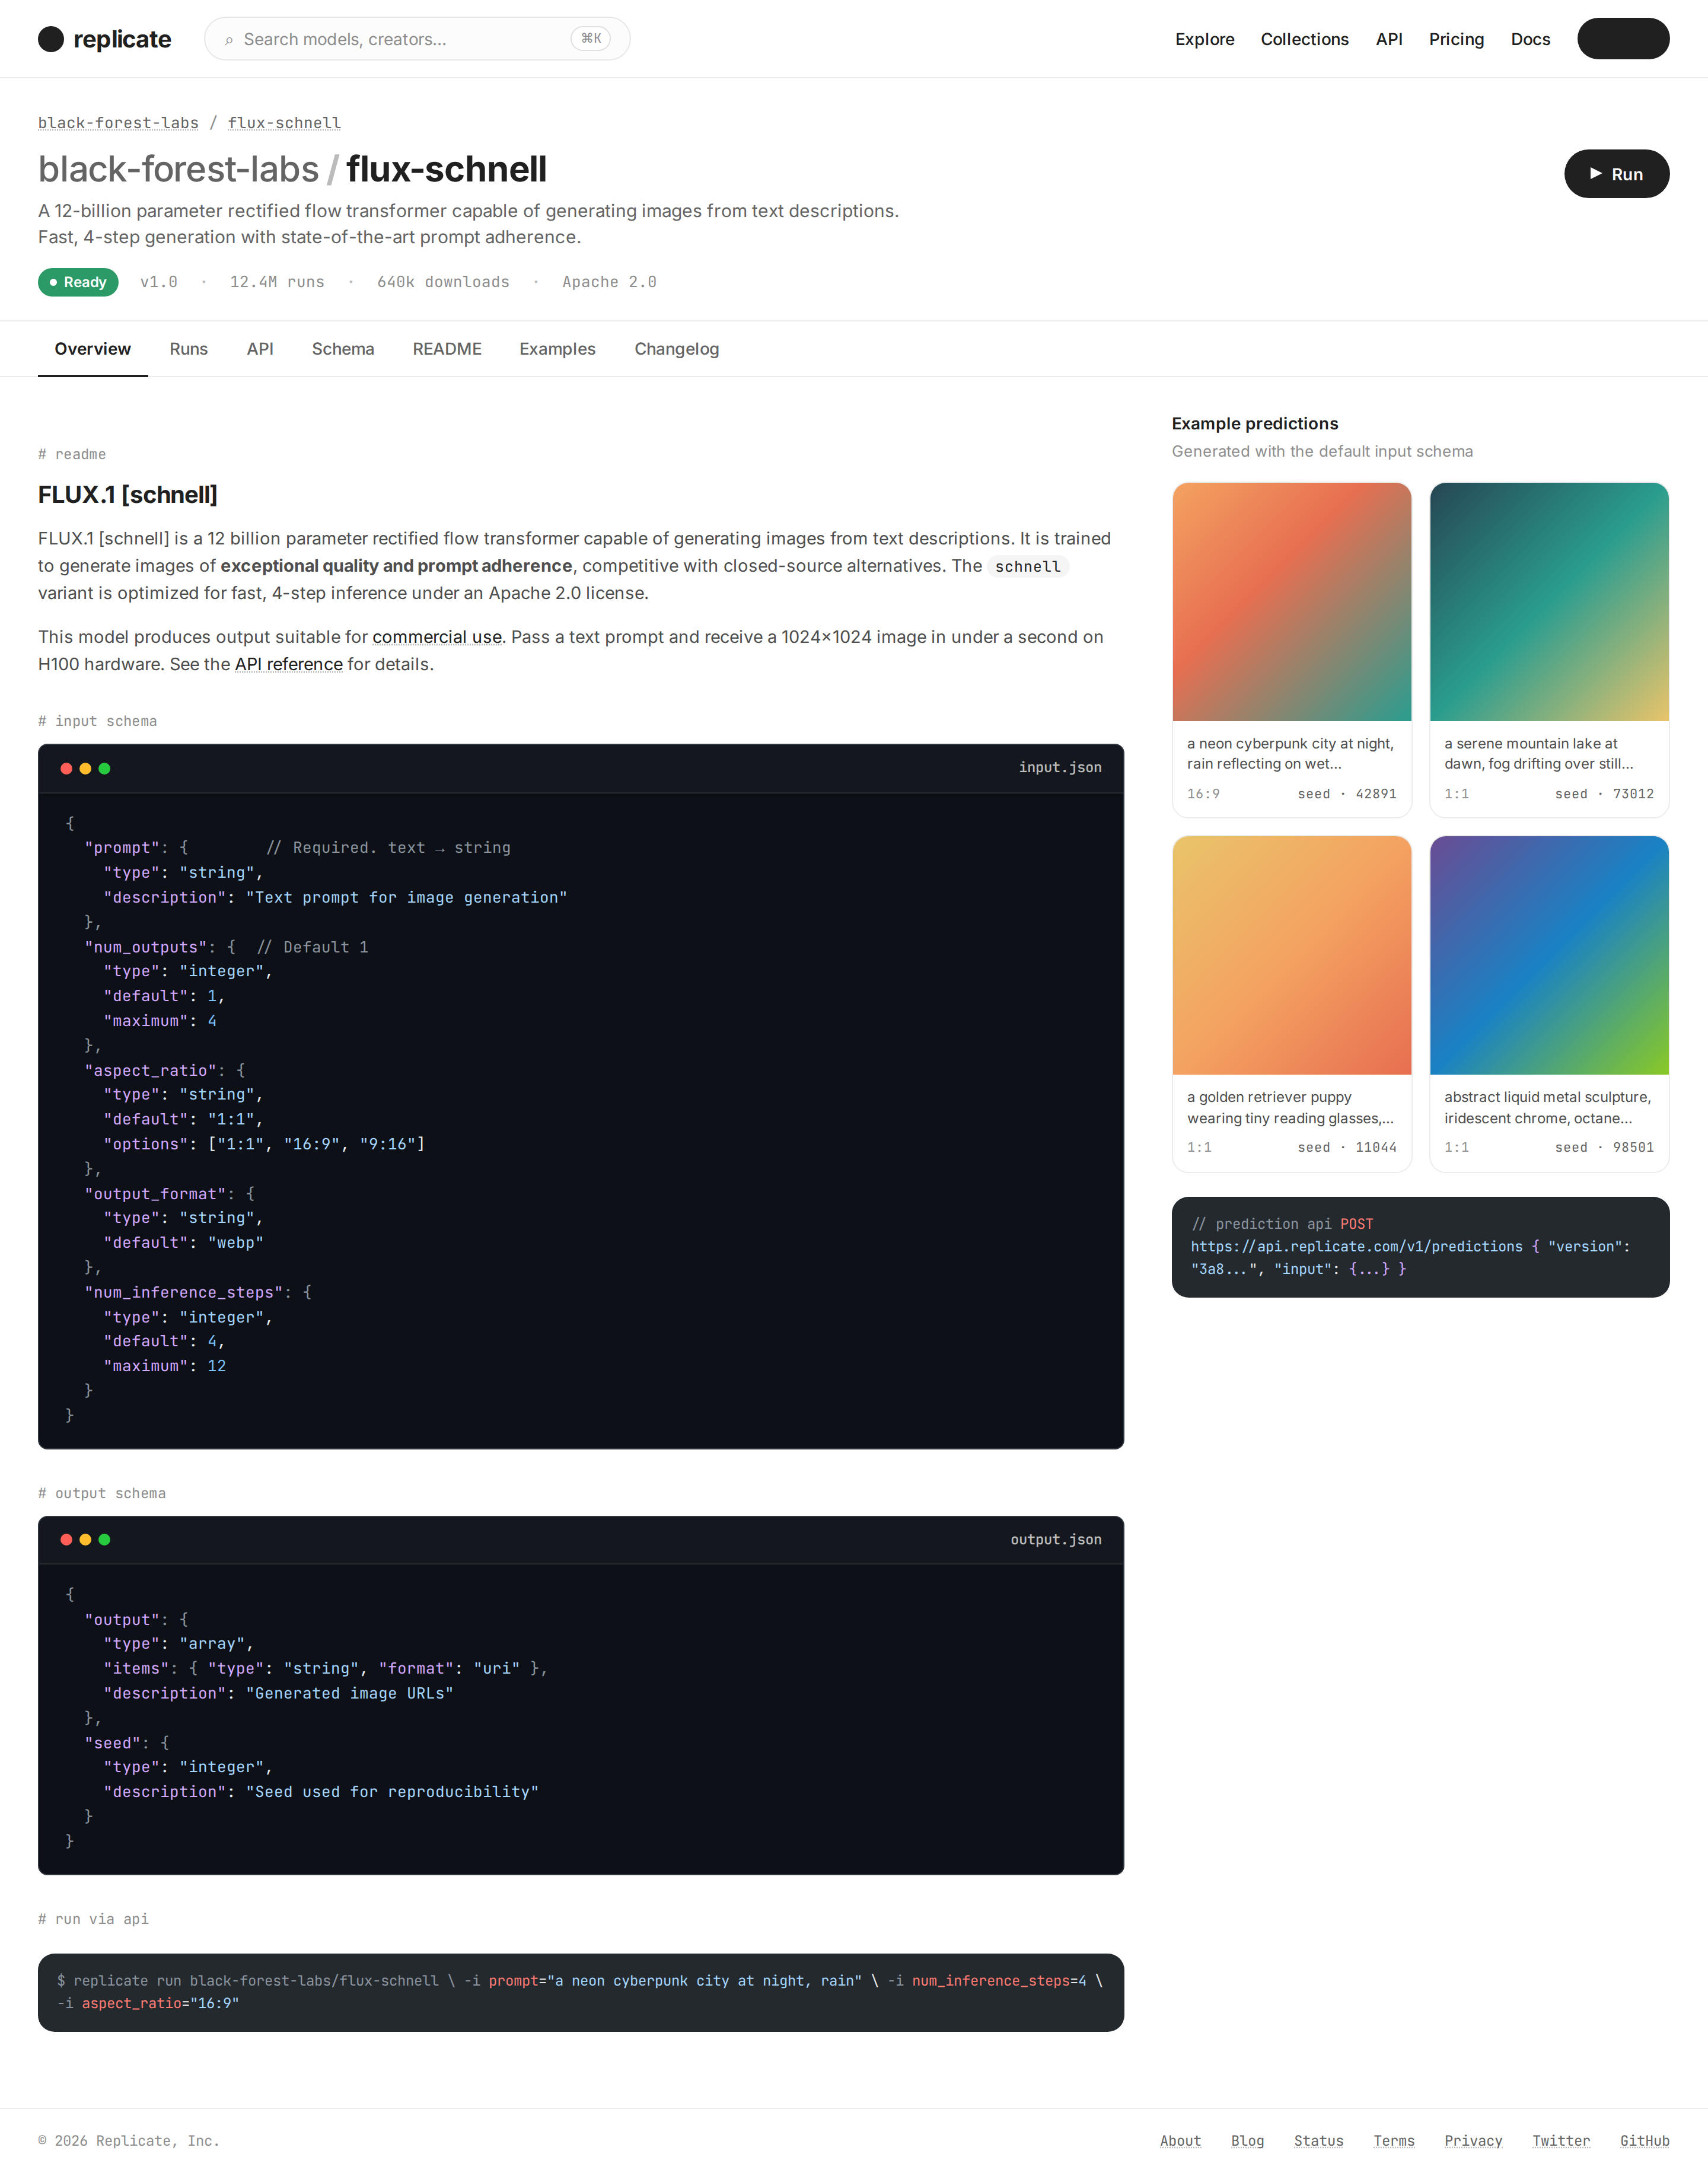Open Explore in the top navigation
1708x2173 pixels.
(1204, 39)
